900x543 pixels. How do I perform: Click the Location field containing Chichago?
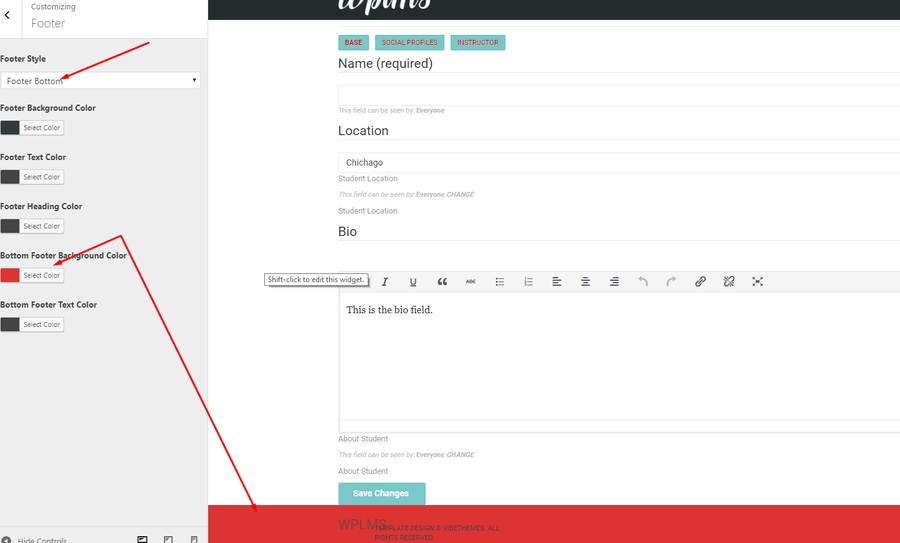tap(619, 162)
